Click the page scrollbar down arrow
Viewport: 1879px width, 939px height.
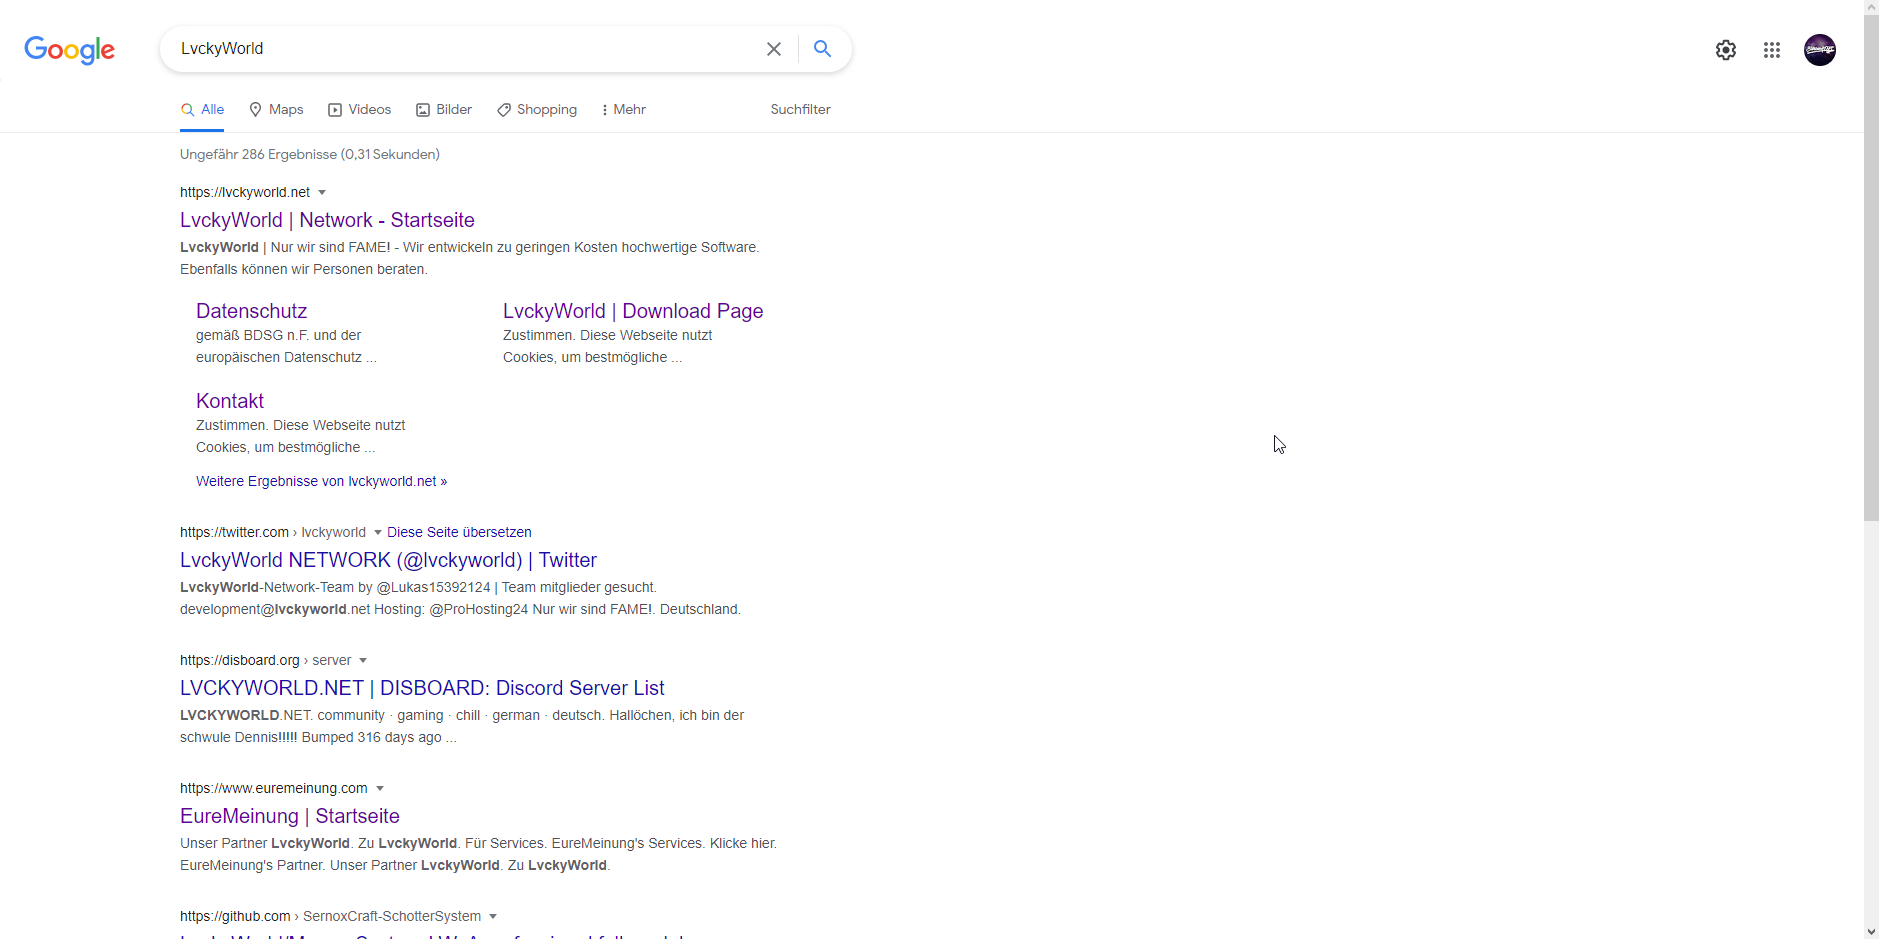click(x=1871, y=931)
